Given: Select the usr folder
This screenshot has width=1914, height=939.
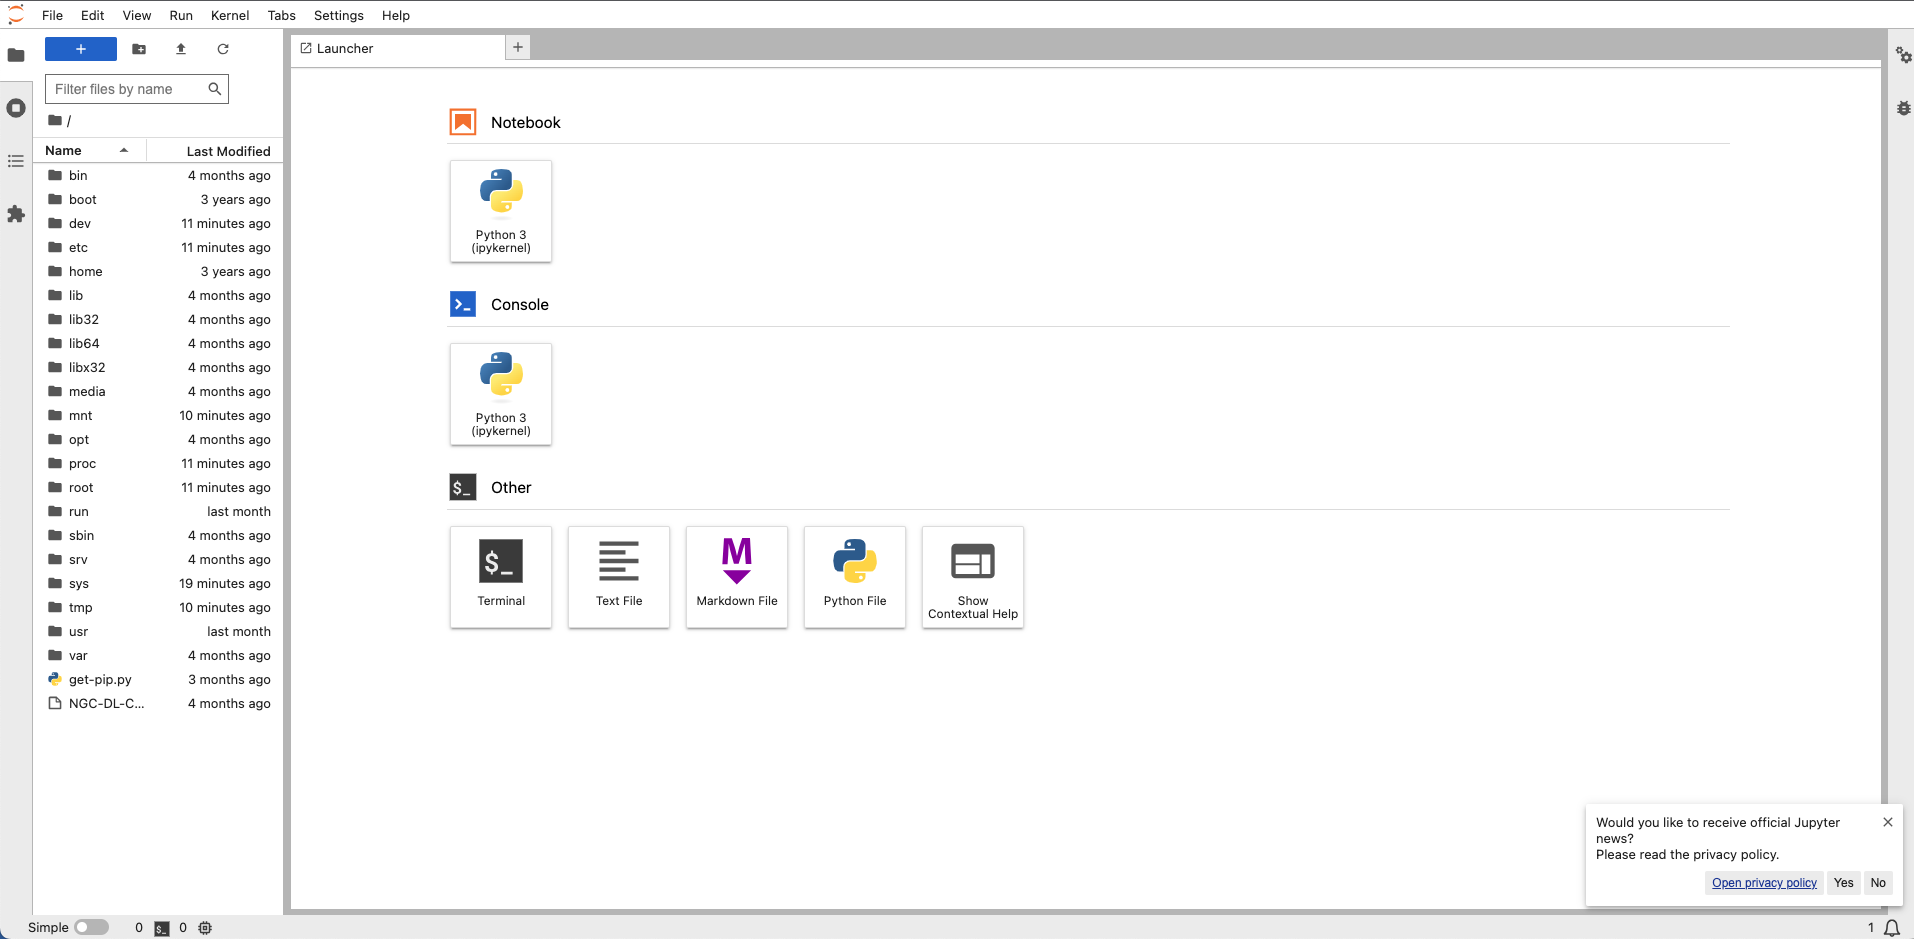Looking at the screenshot, I should pyautogui.click(x=159, y=631).
